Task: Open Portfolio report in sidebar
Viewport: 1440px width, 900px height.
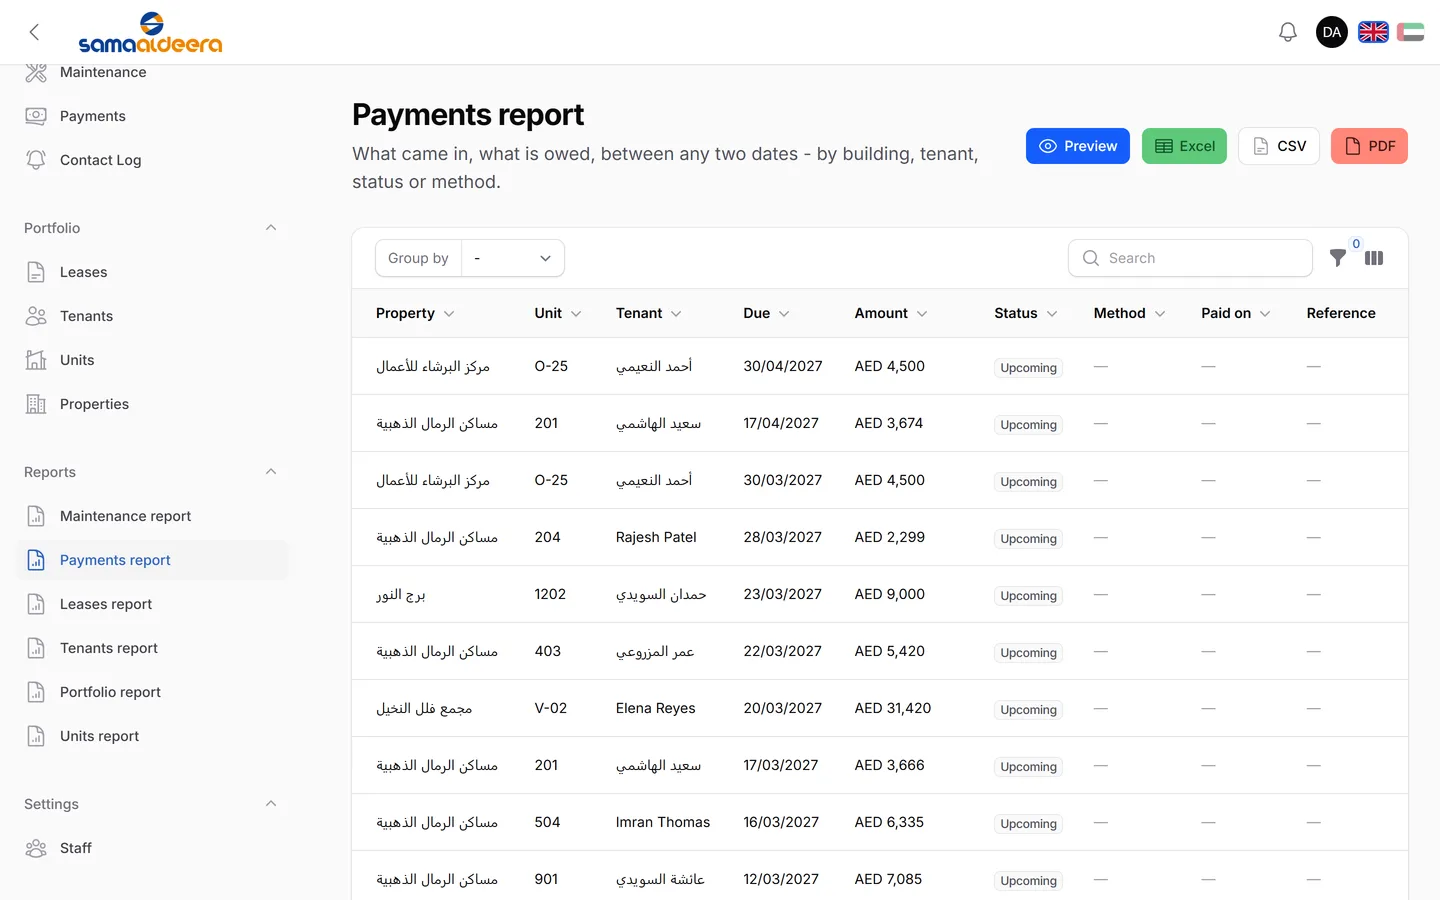Action: click(x=153, y=692)
